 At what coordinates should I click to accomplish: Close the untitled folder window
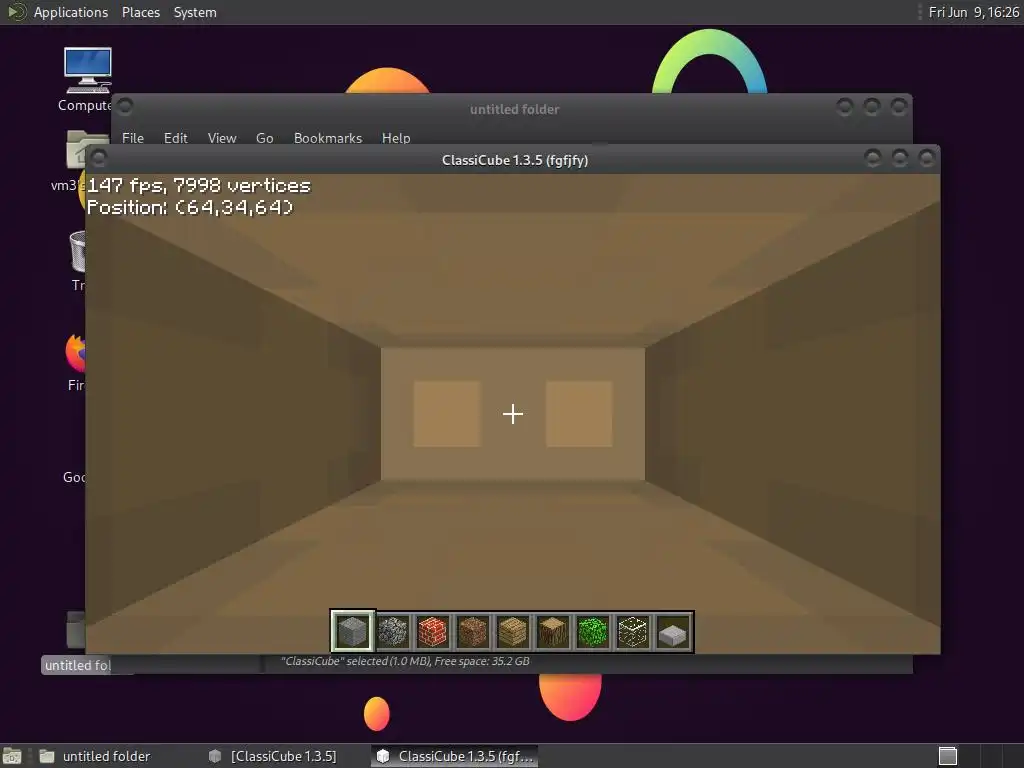pos(899,106)
